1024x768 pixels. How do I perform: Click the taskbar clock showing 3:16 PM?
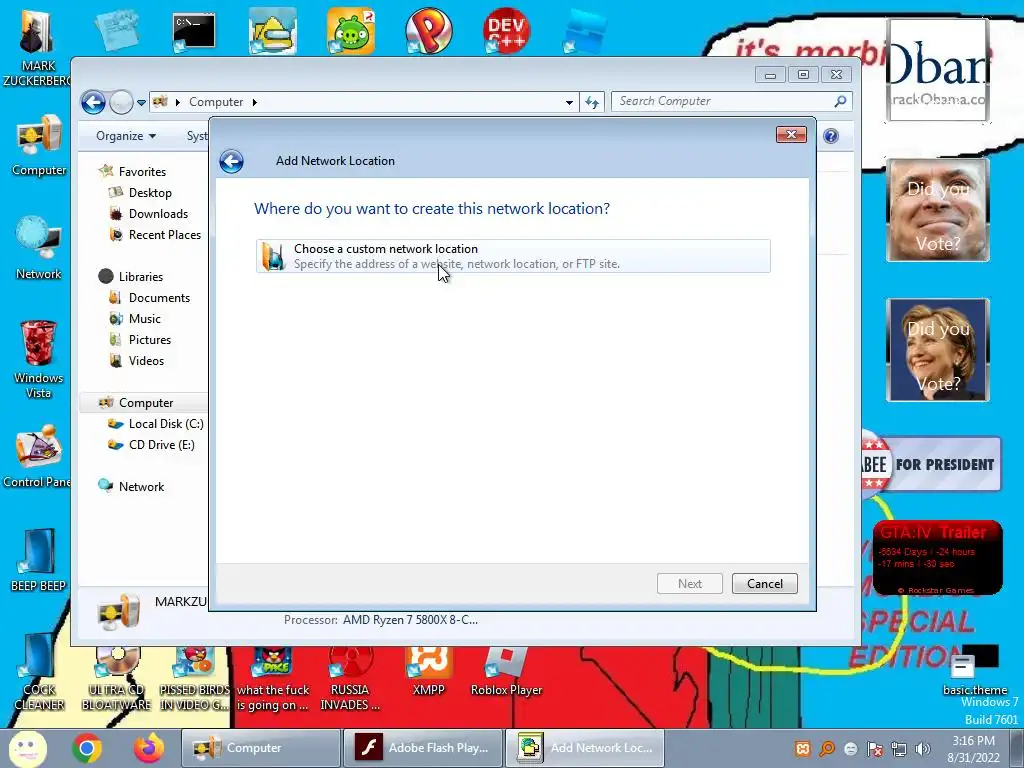(974, 749)
